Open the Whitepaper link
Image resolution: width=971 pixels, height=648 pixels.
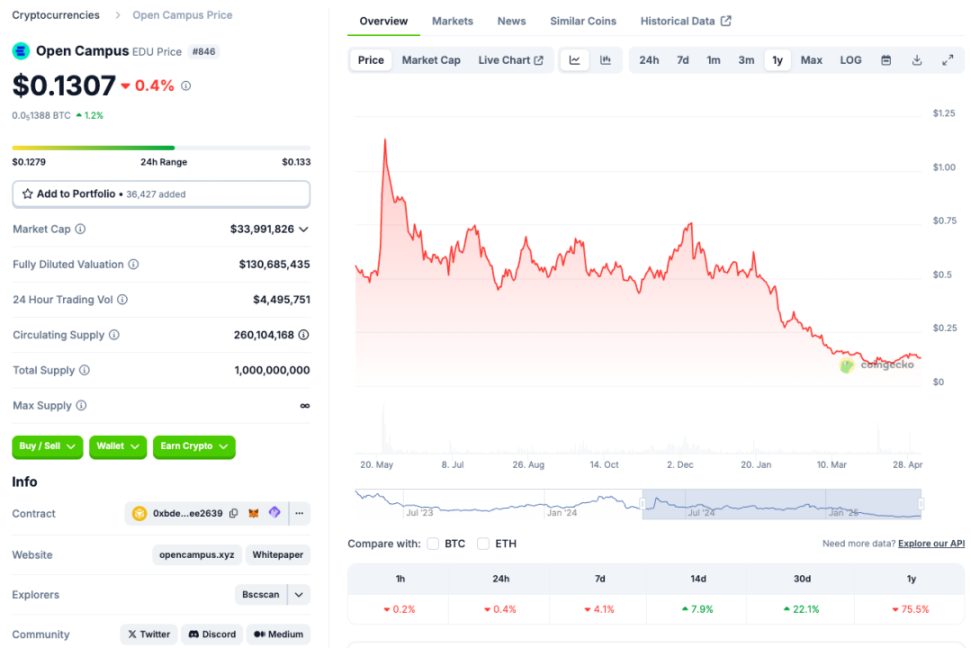(277, 554)
